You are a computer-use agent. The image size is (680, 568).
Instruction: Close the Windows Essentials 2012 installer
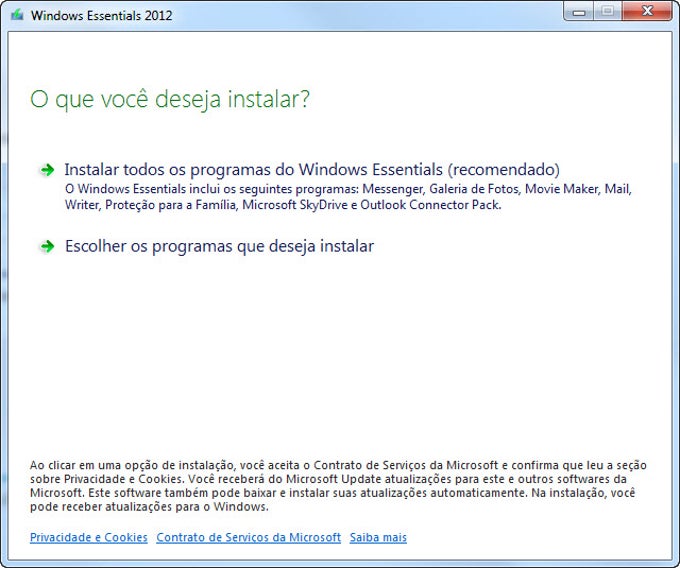[647, 11]
